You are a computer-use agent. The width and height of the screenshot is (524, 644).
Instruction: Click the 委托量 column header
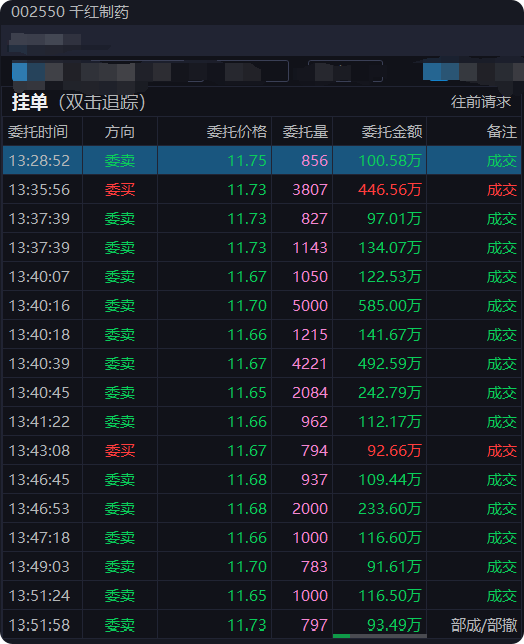click(x=305, y=132)
